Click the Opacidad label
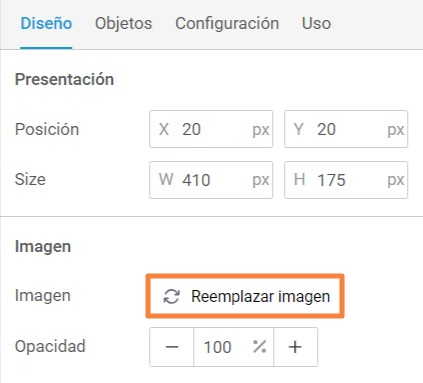 [x=50, y=346]
